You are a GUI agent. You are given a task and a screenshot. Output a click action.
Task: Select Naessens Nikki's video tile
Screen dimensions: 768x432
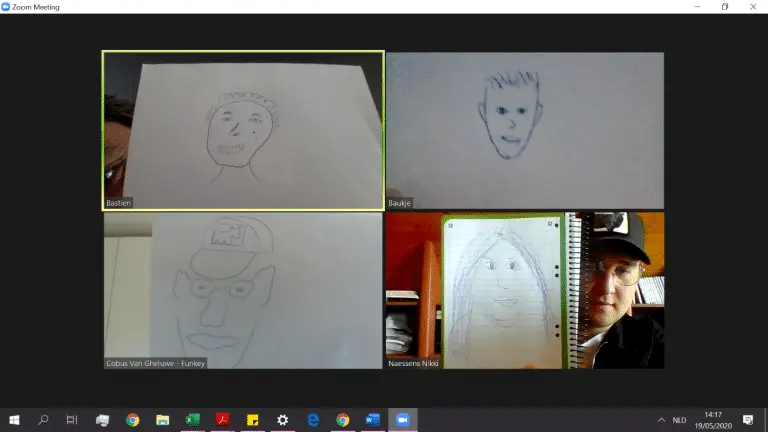pos(524,290)
